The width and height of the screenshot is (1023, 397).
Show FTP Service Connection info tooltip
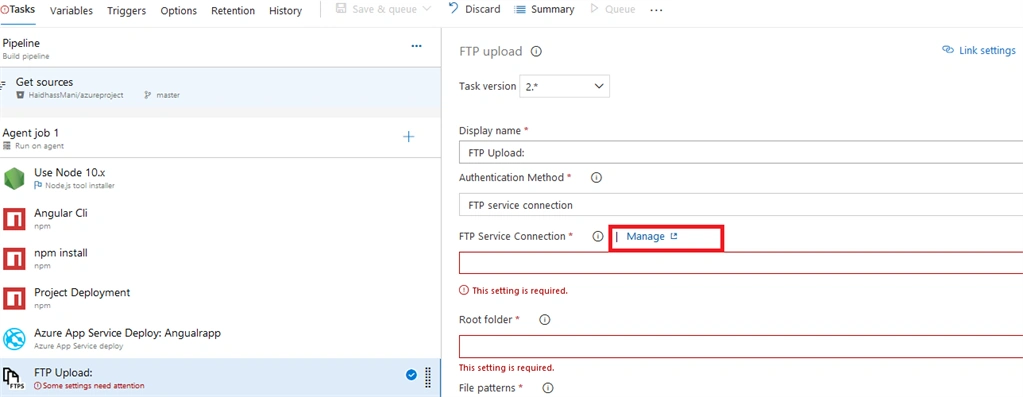pyautogui.click(x=597, y=237)
